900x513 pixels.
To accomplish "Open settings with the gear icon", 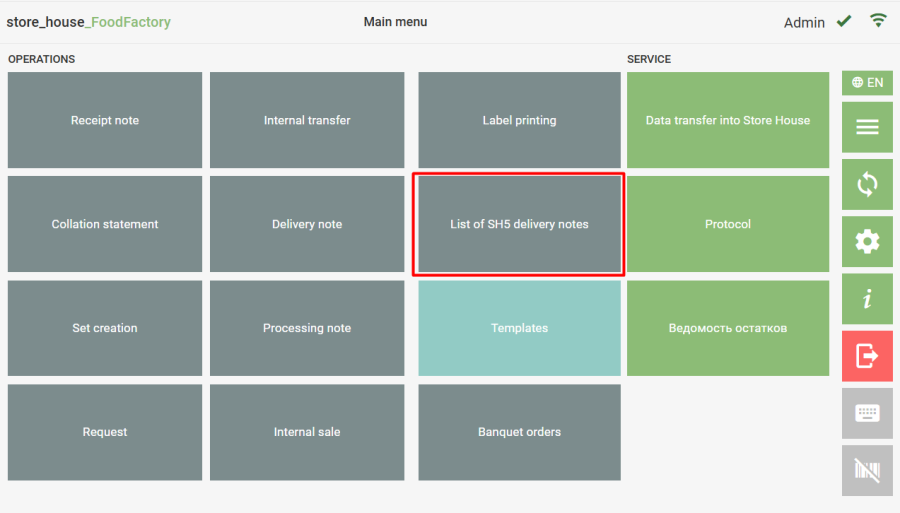I will click(x=867, y=241).
